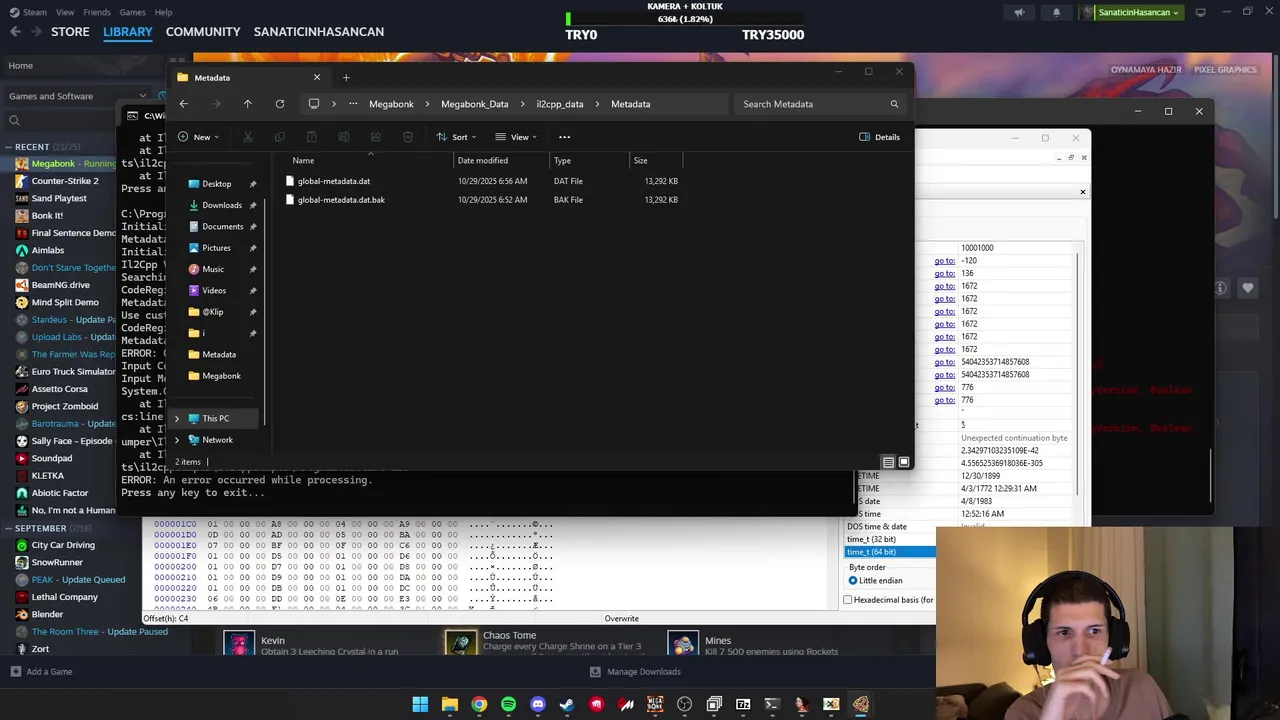Click the Copy icon in Explorer toolbar

click(280, 137)
